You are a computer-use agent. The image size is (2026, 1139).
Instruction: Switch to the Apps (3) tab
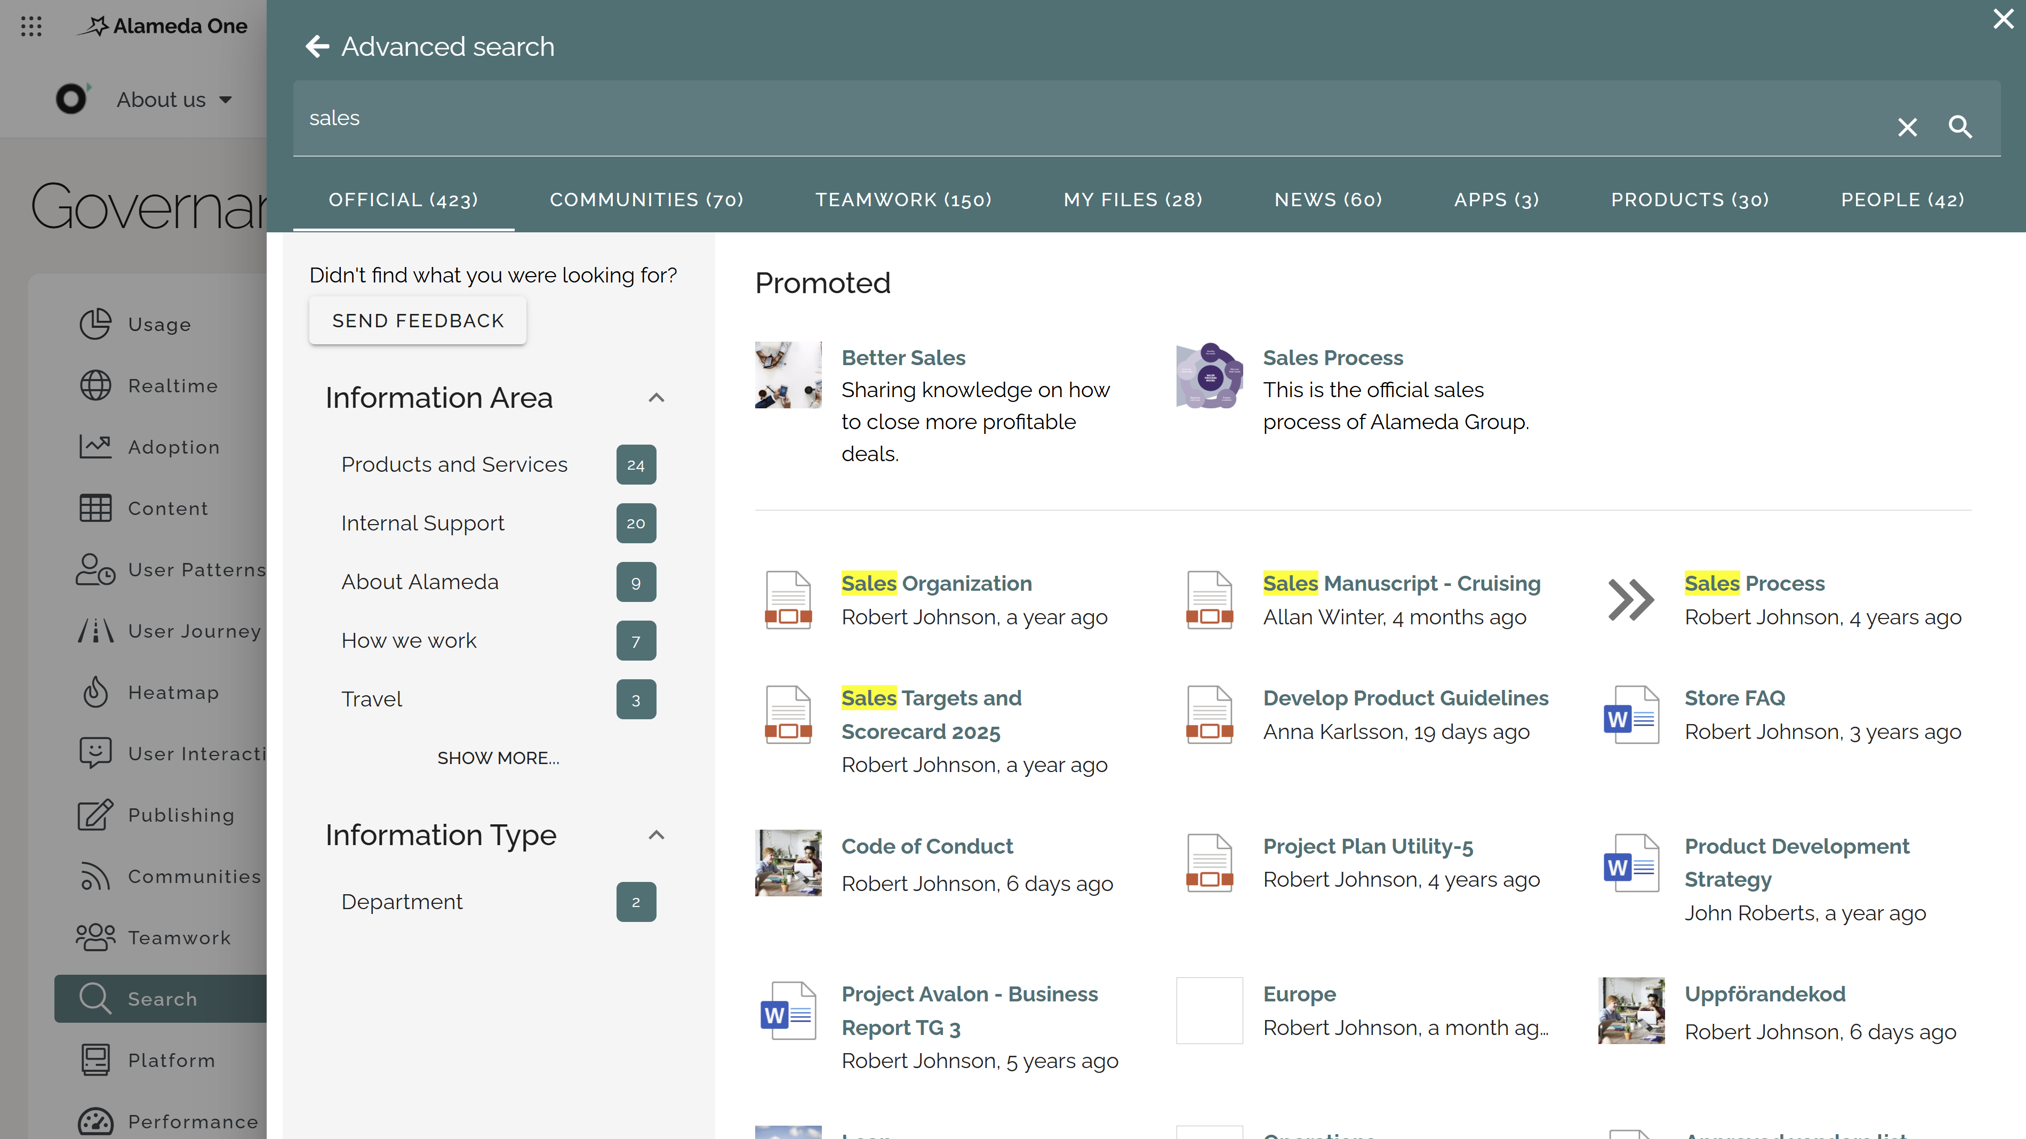[1496, 200]
